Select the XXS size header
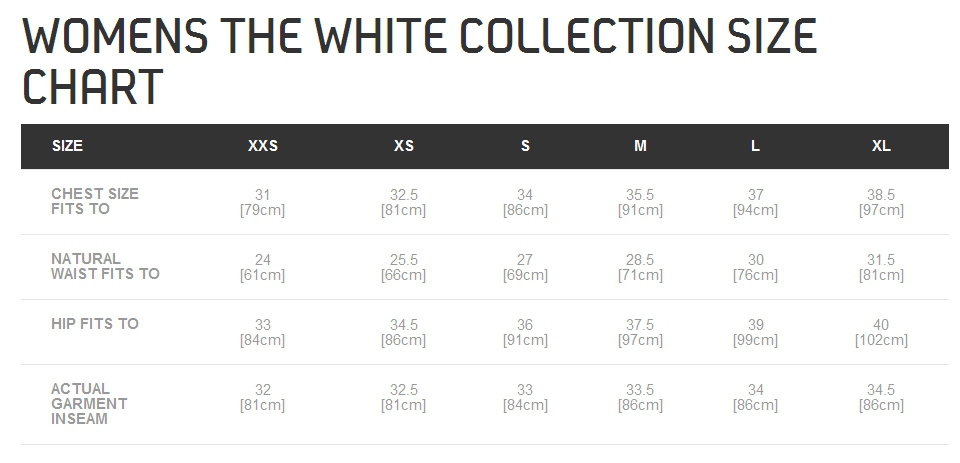This screenshot has width=960, height=463. (x=263, y=146)
